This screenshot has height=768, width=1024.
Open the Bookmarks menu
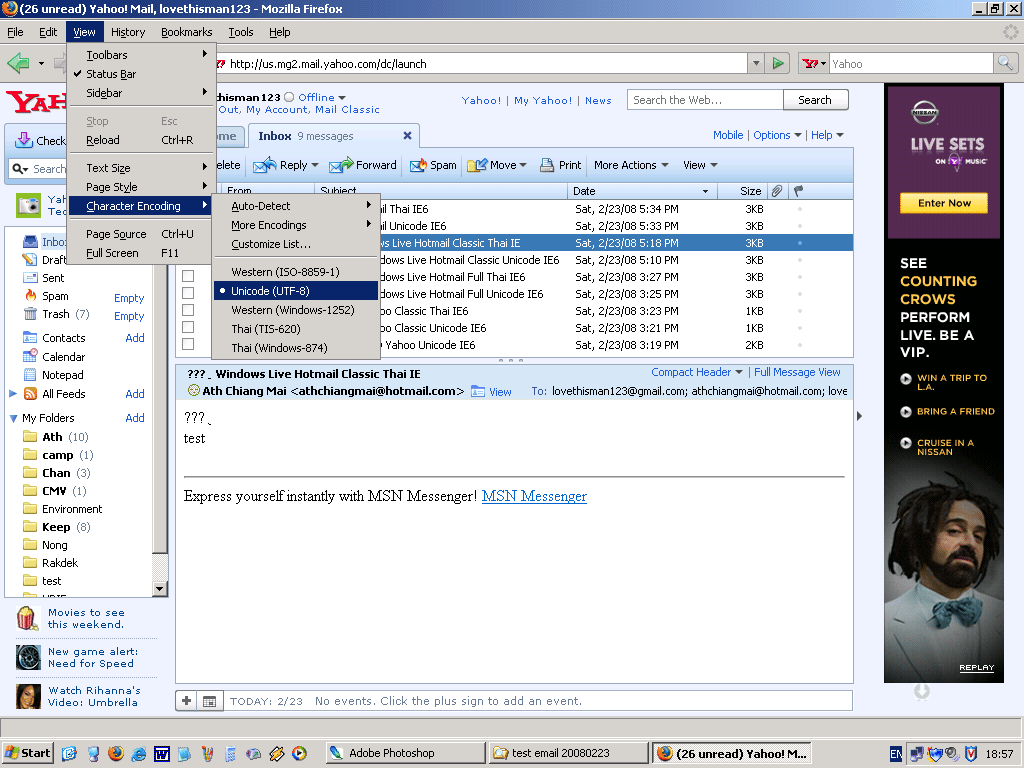187,32
